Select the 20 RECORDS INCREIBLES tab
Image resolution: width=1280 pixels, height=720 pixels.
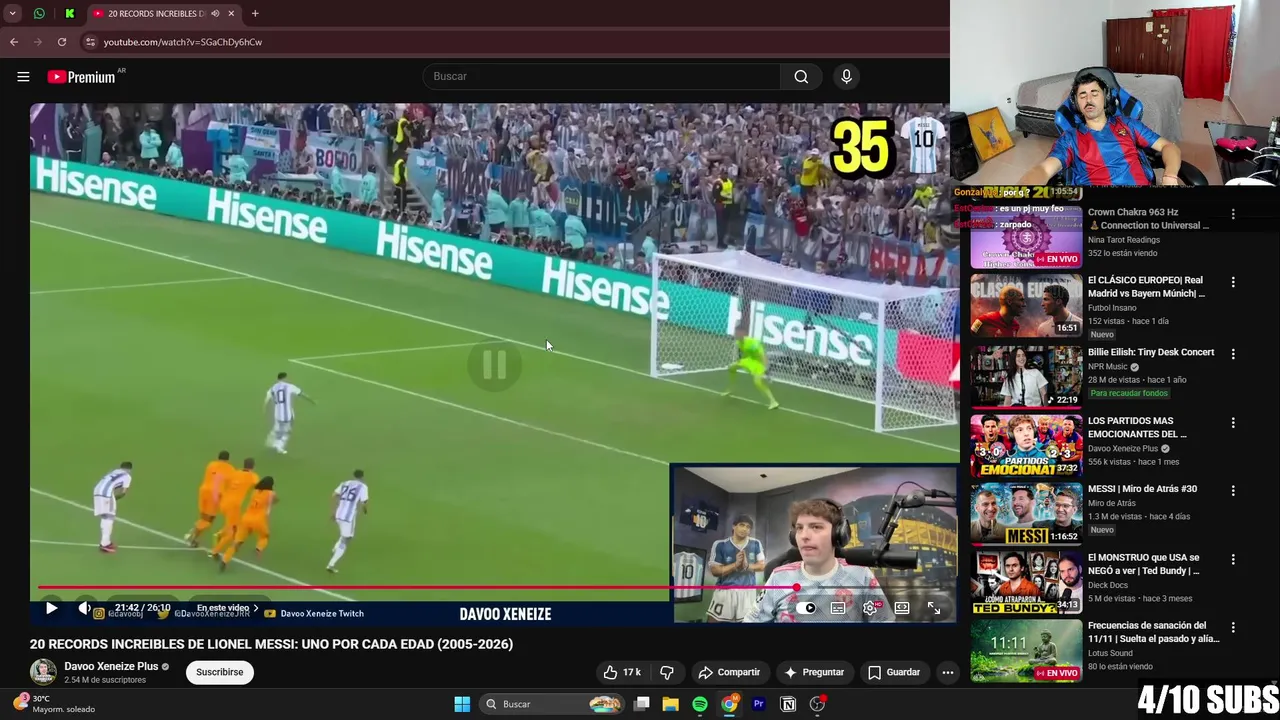155,13
